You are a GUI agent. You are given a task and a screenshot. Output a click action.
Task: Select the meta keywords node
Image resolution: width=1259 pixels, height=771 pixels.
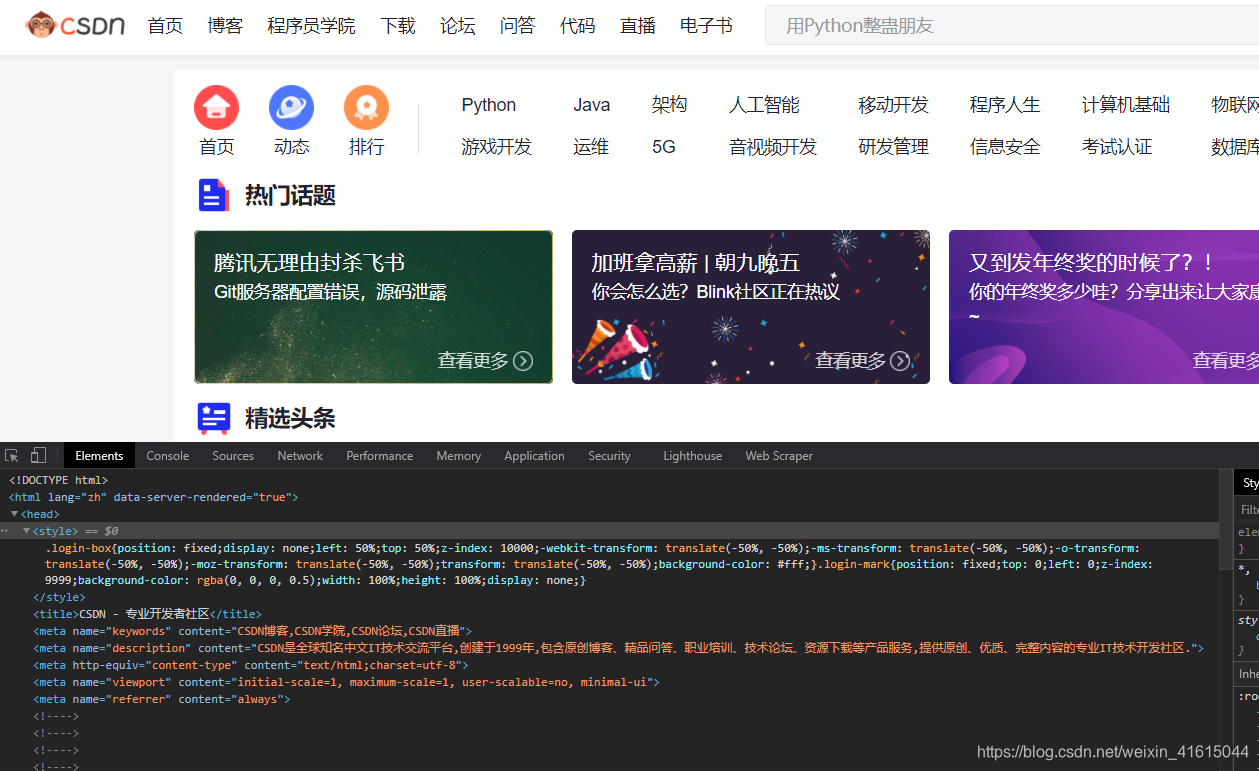[x=252, y=631]
